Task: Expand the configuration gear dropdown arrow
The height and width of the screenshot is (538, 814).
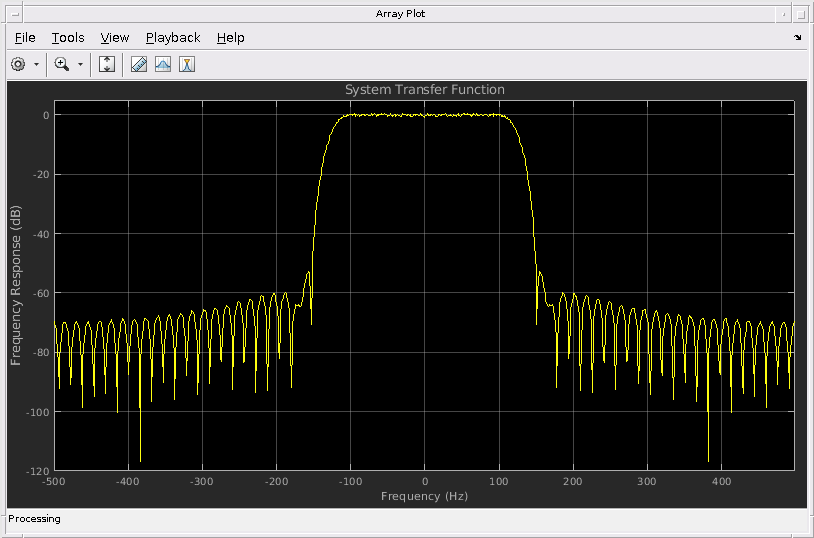Action: pyautogui.click(x=36, y=64)
